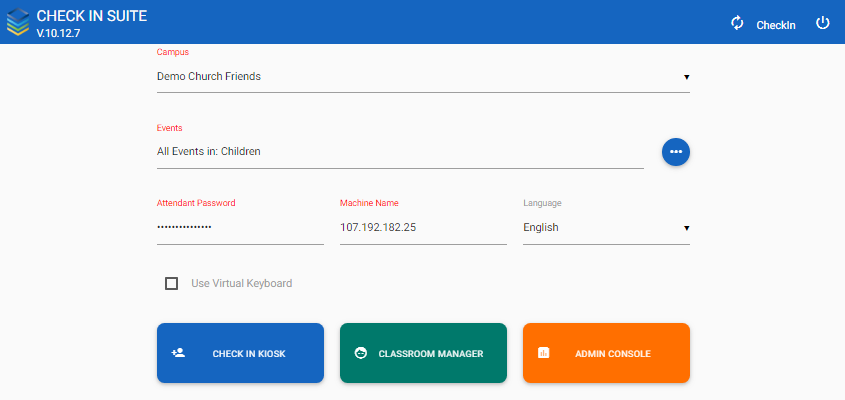Click the All Events in: Children field
This screenshot has height=400, width=845.
point(400,152)
